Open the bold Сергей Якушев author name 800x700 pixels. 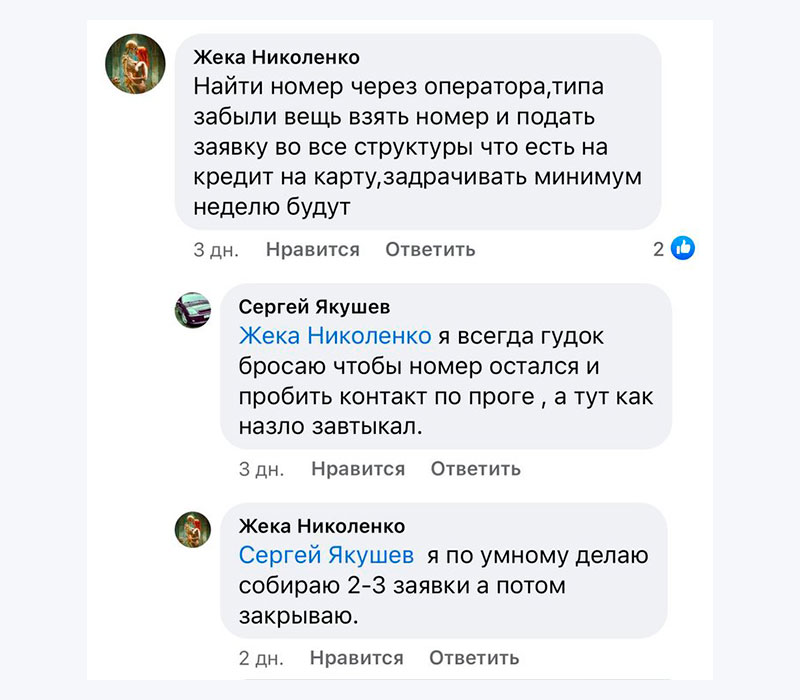point(315,306)
